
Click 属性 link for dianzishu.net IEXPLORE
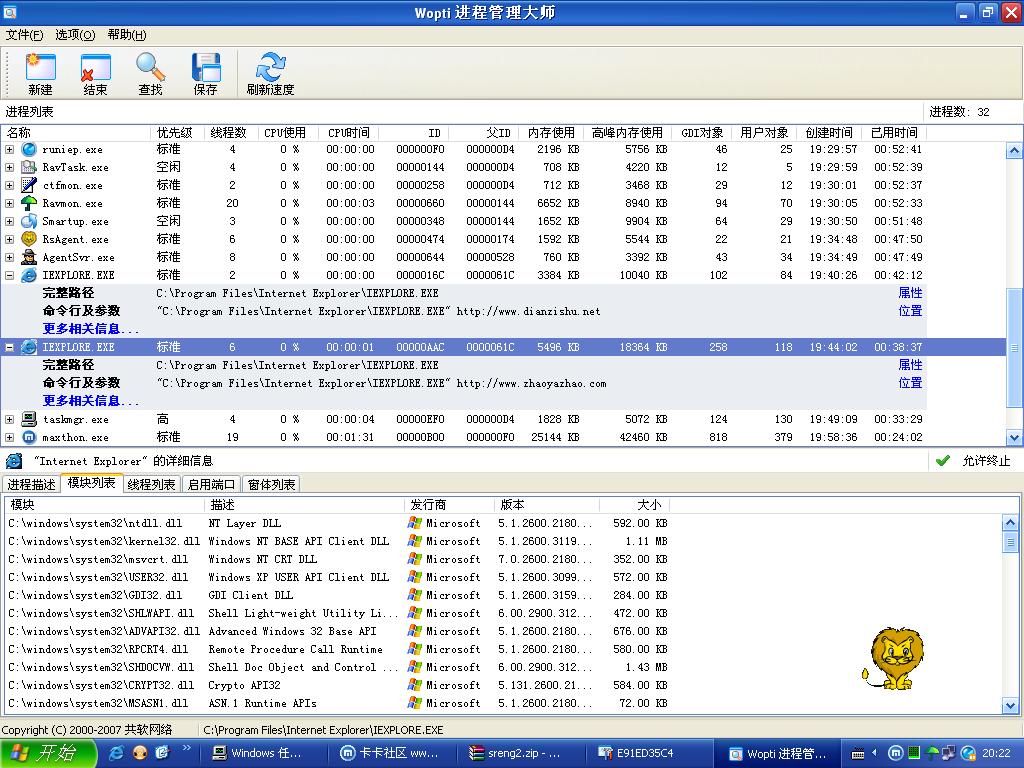(x=910, y=293)
